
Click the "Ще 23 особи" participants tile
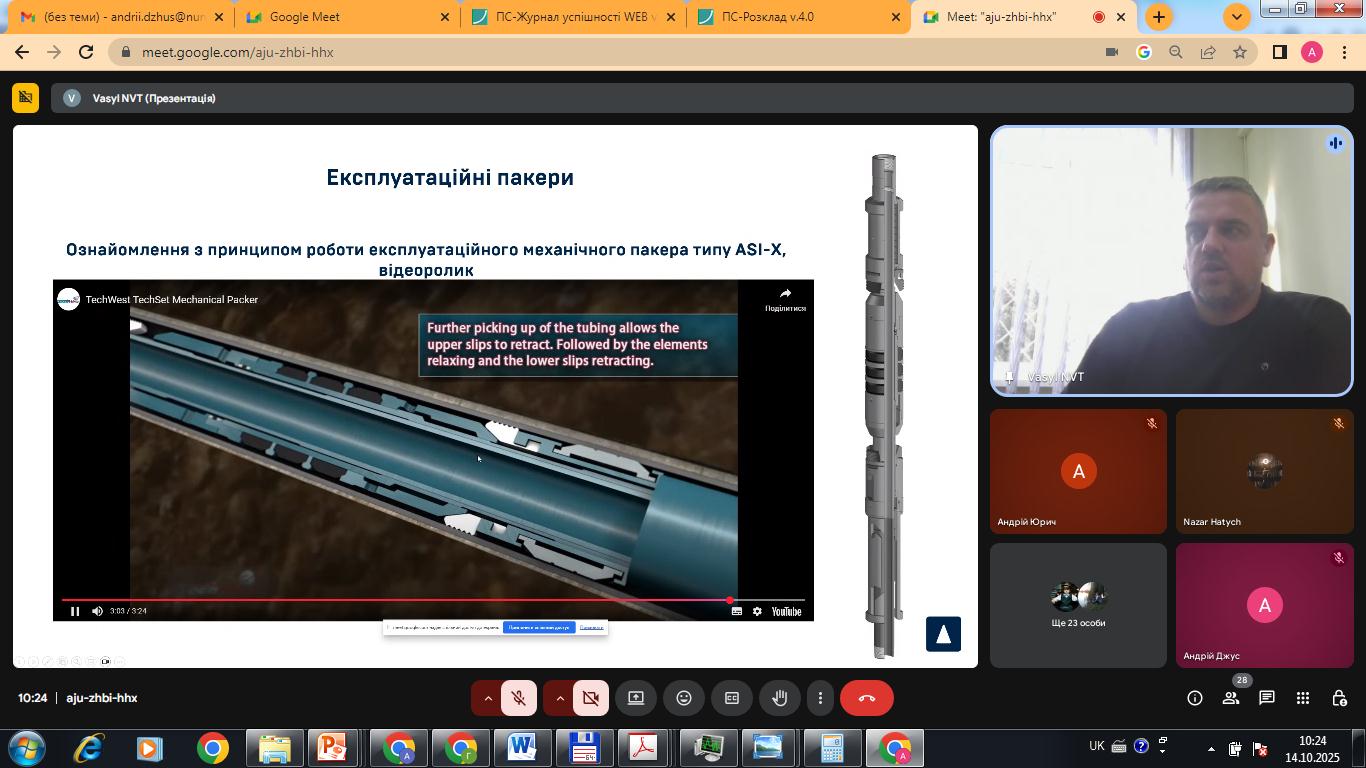1078,605
